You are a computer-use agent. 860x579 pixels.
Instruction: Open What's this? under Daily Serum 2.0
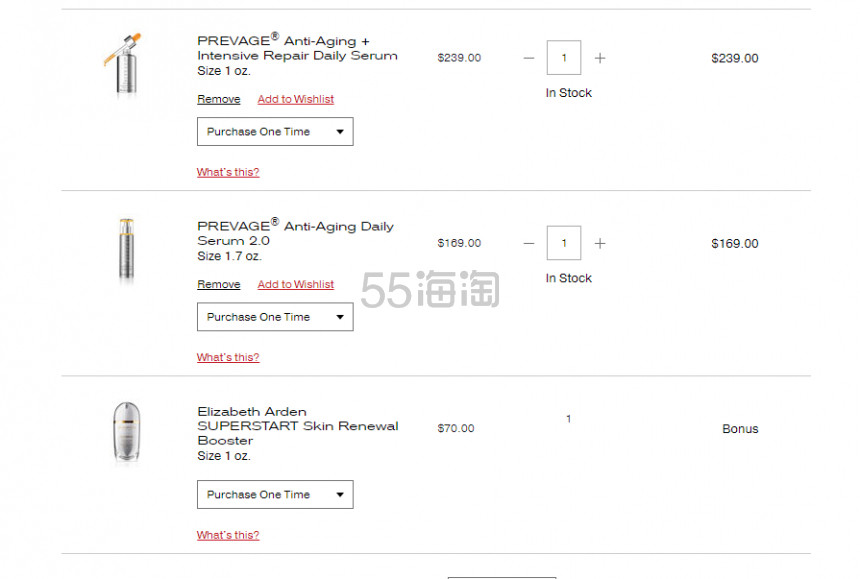click(228, 357)
